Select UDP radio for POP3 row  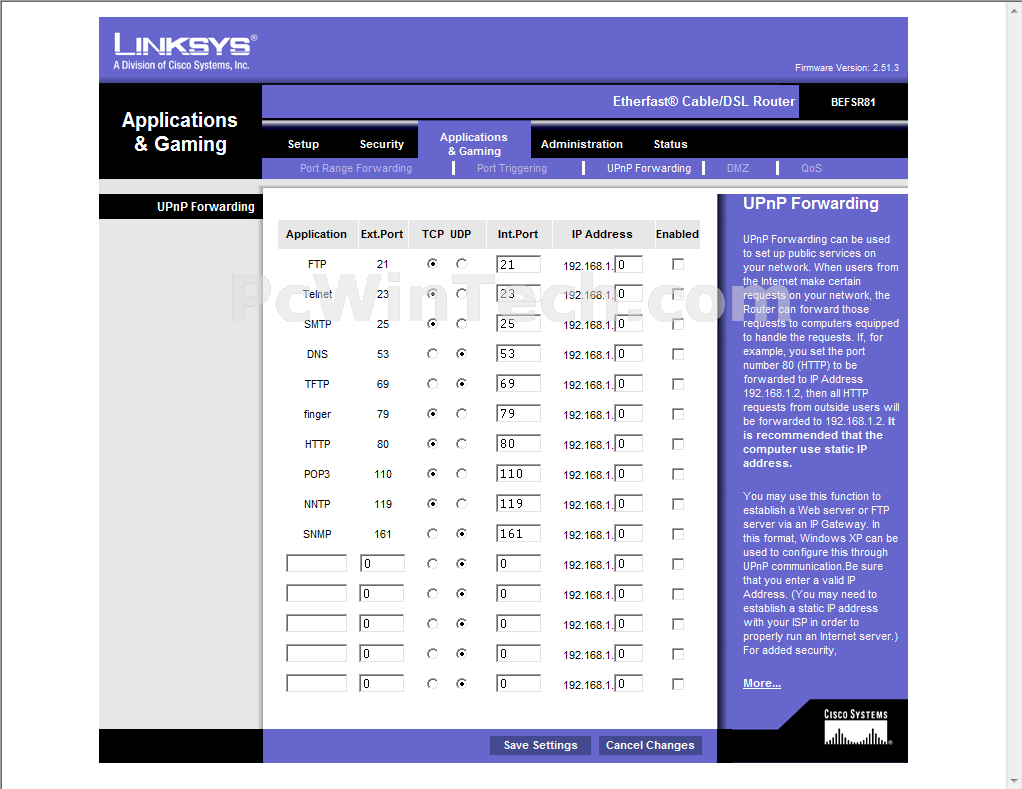tap(461, 474)
